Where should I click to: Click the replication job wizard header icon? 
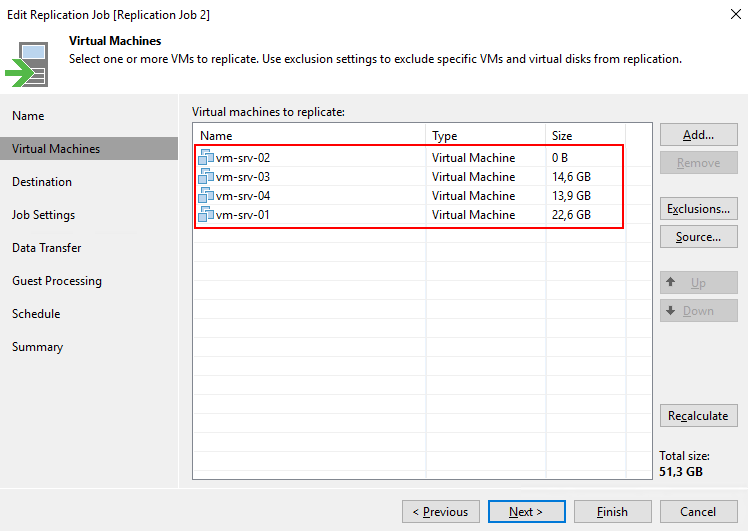click(28, 62)
